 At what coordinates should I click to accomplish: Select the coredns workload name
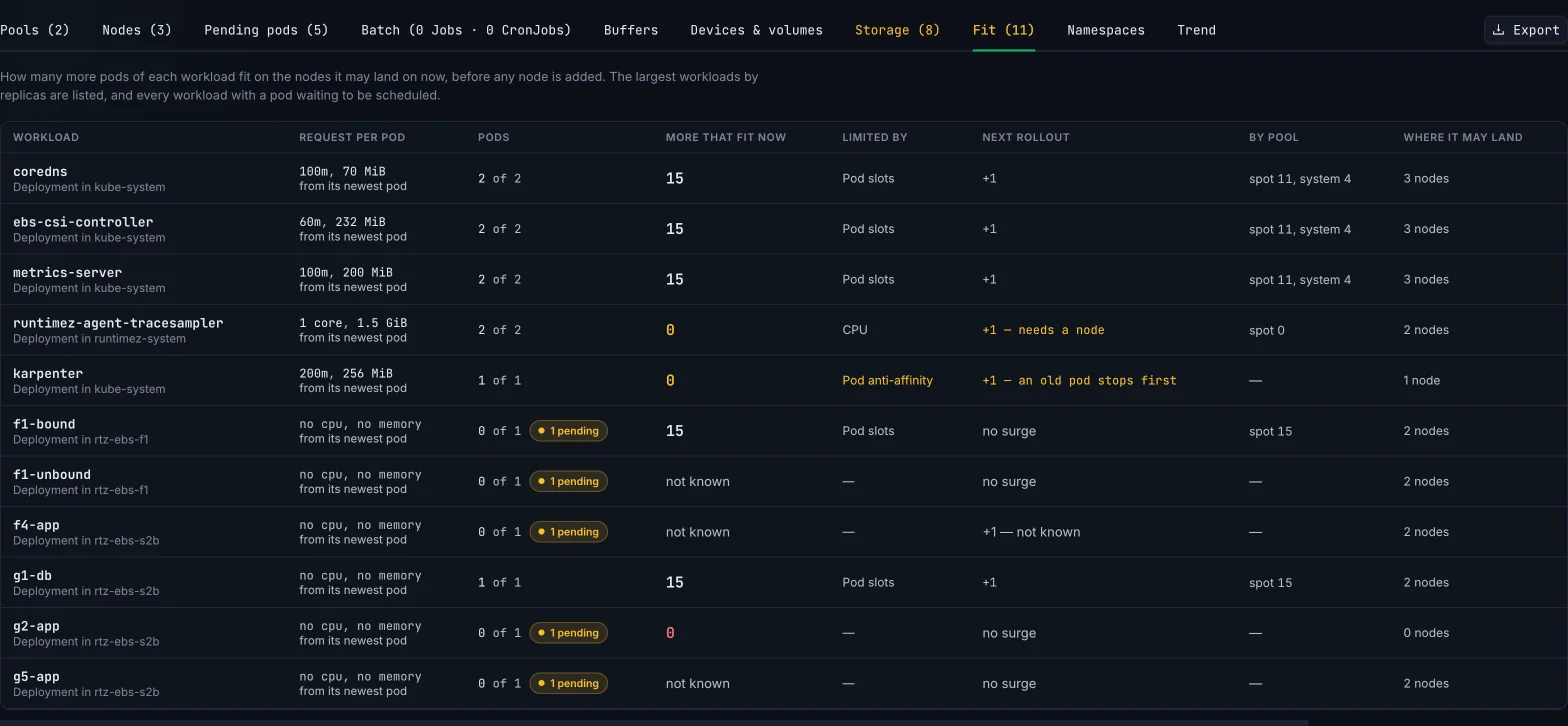[x=40, y=172]
